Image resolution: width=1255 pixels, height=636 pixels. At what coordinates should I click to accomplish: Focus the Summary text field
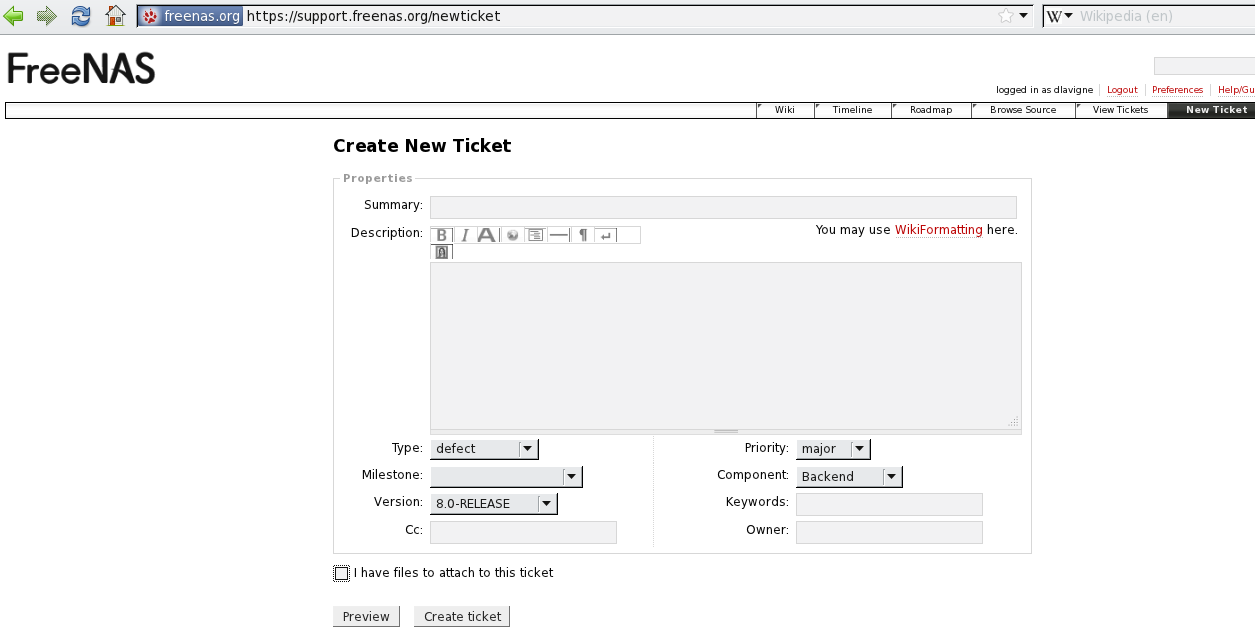723,207
